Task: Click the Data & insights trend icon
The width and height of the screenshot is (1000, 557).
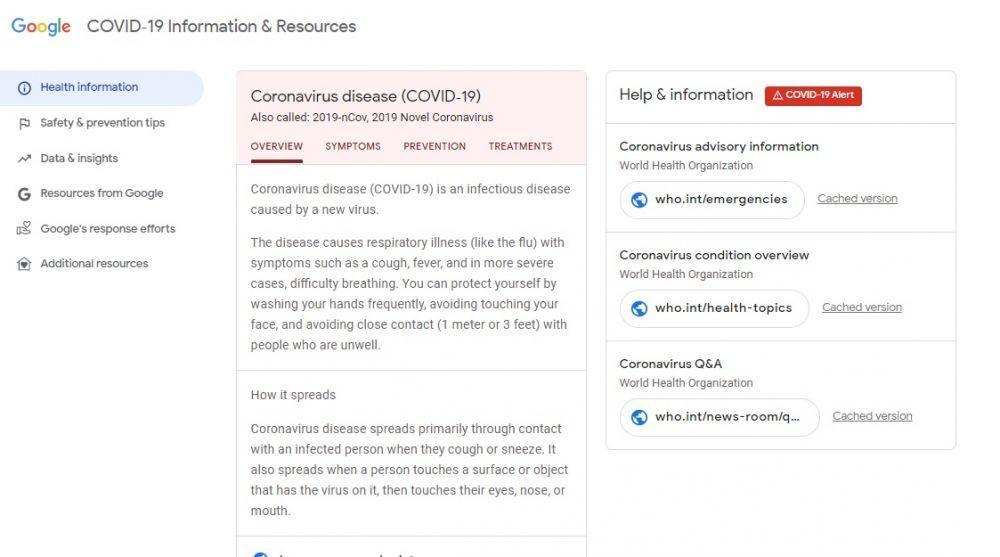Action: [24, 158]
